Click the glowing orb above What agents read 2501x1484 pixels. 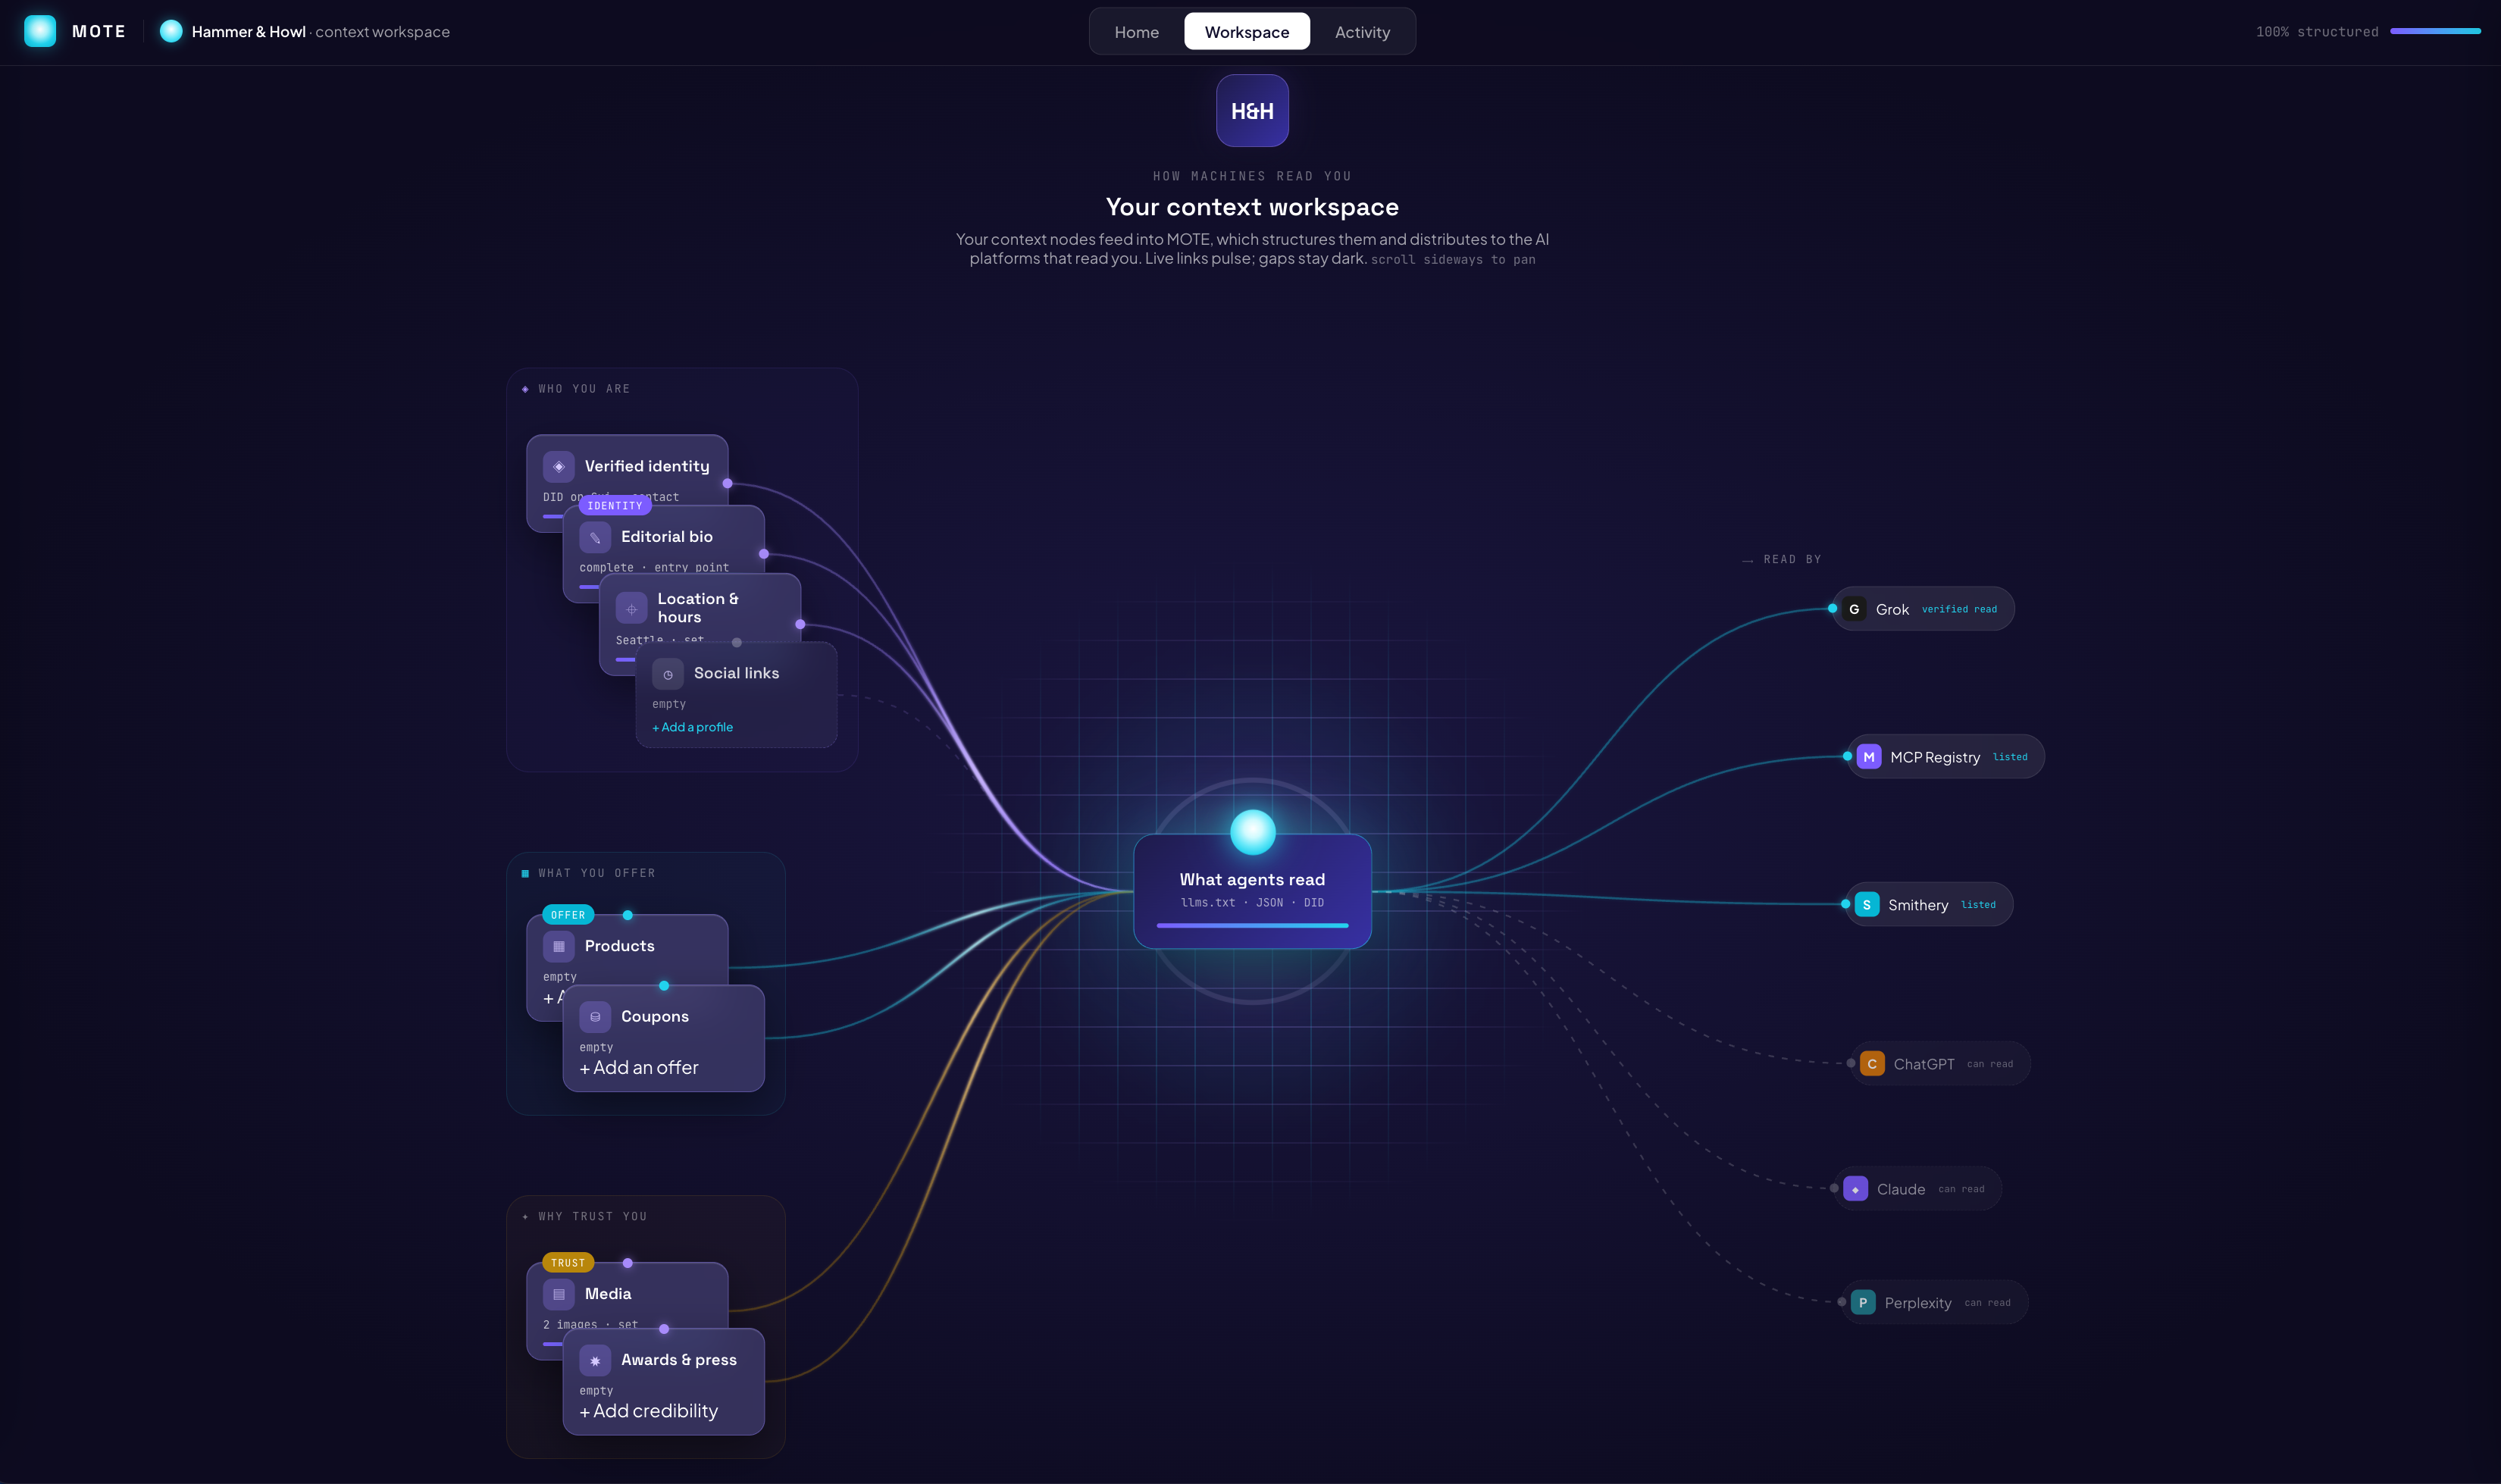(x=1252, y=832)
